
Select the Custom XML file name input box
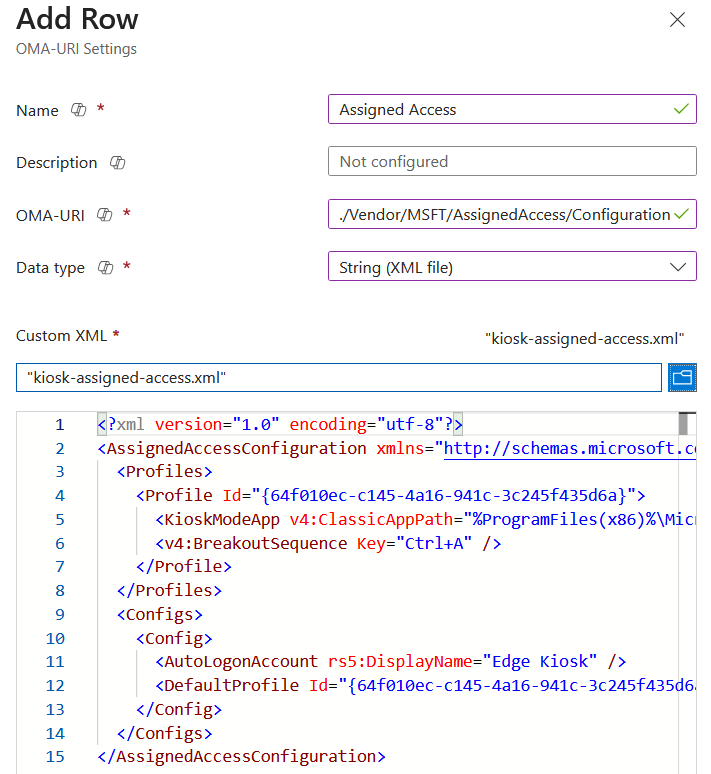click(x=338, y=377)
